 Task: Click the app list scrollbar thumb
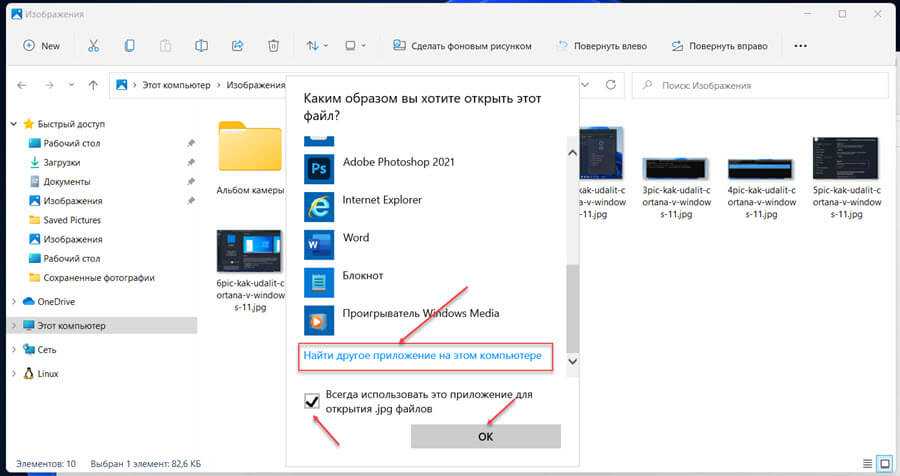(572, 308)
